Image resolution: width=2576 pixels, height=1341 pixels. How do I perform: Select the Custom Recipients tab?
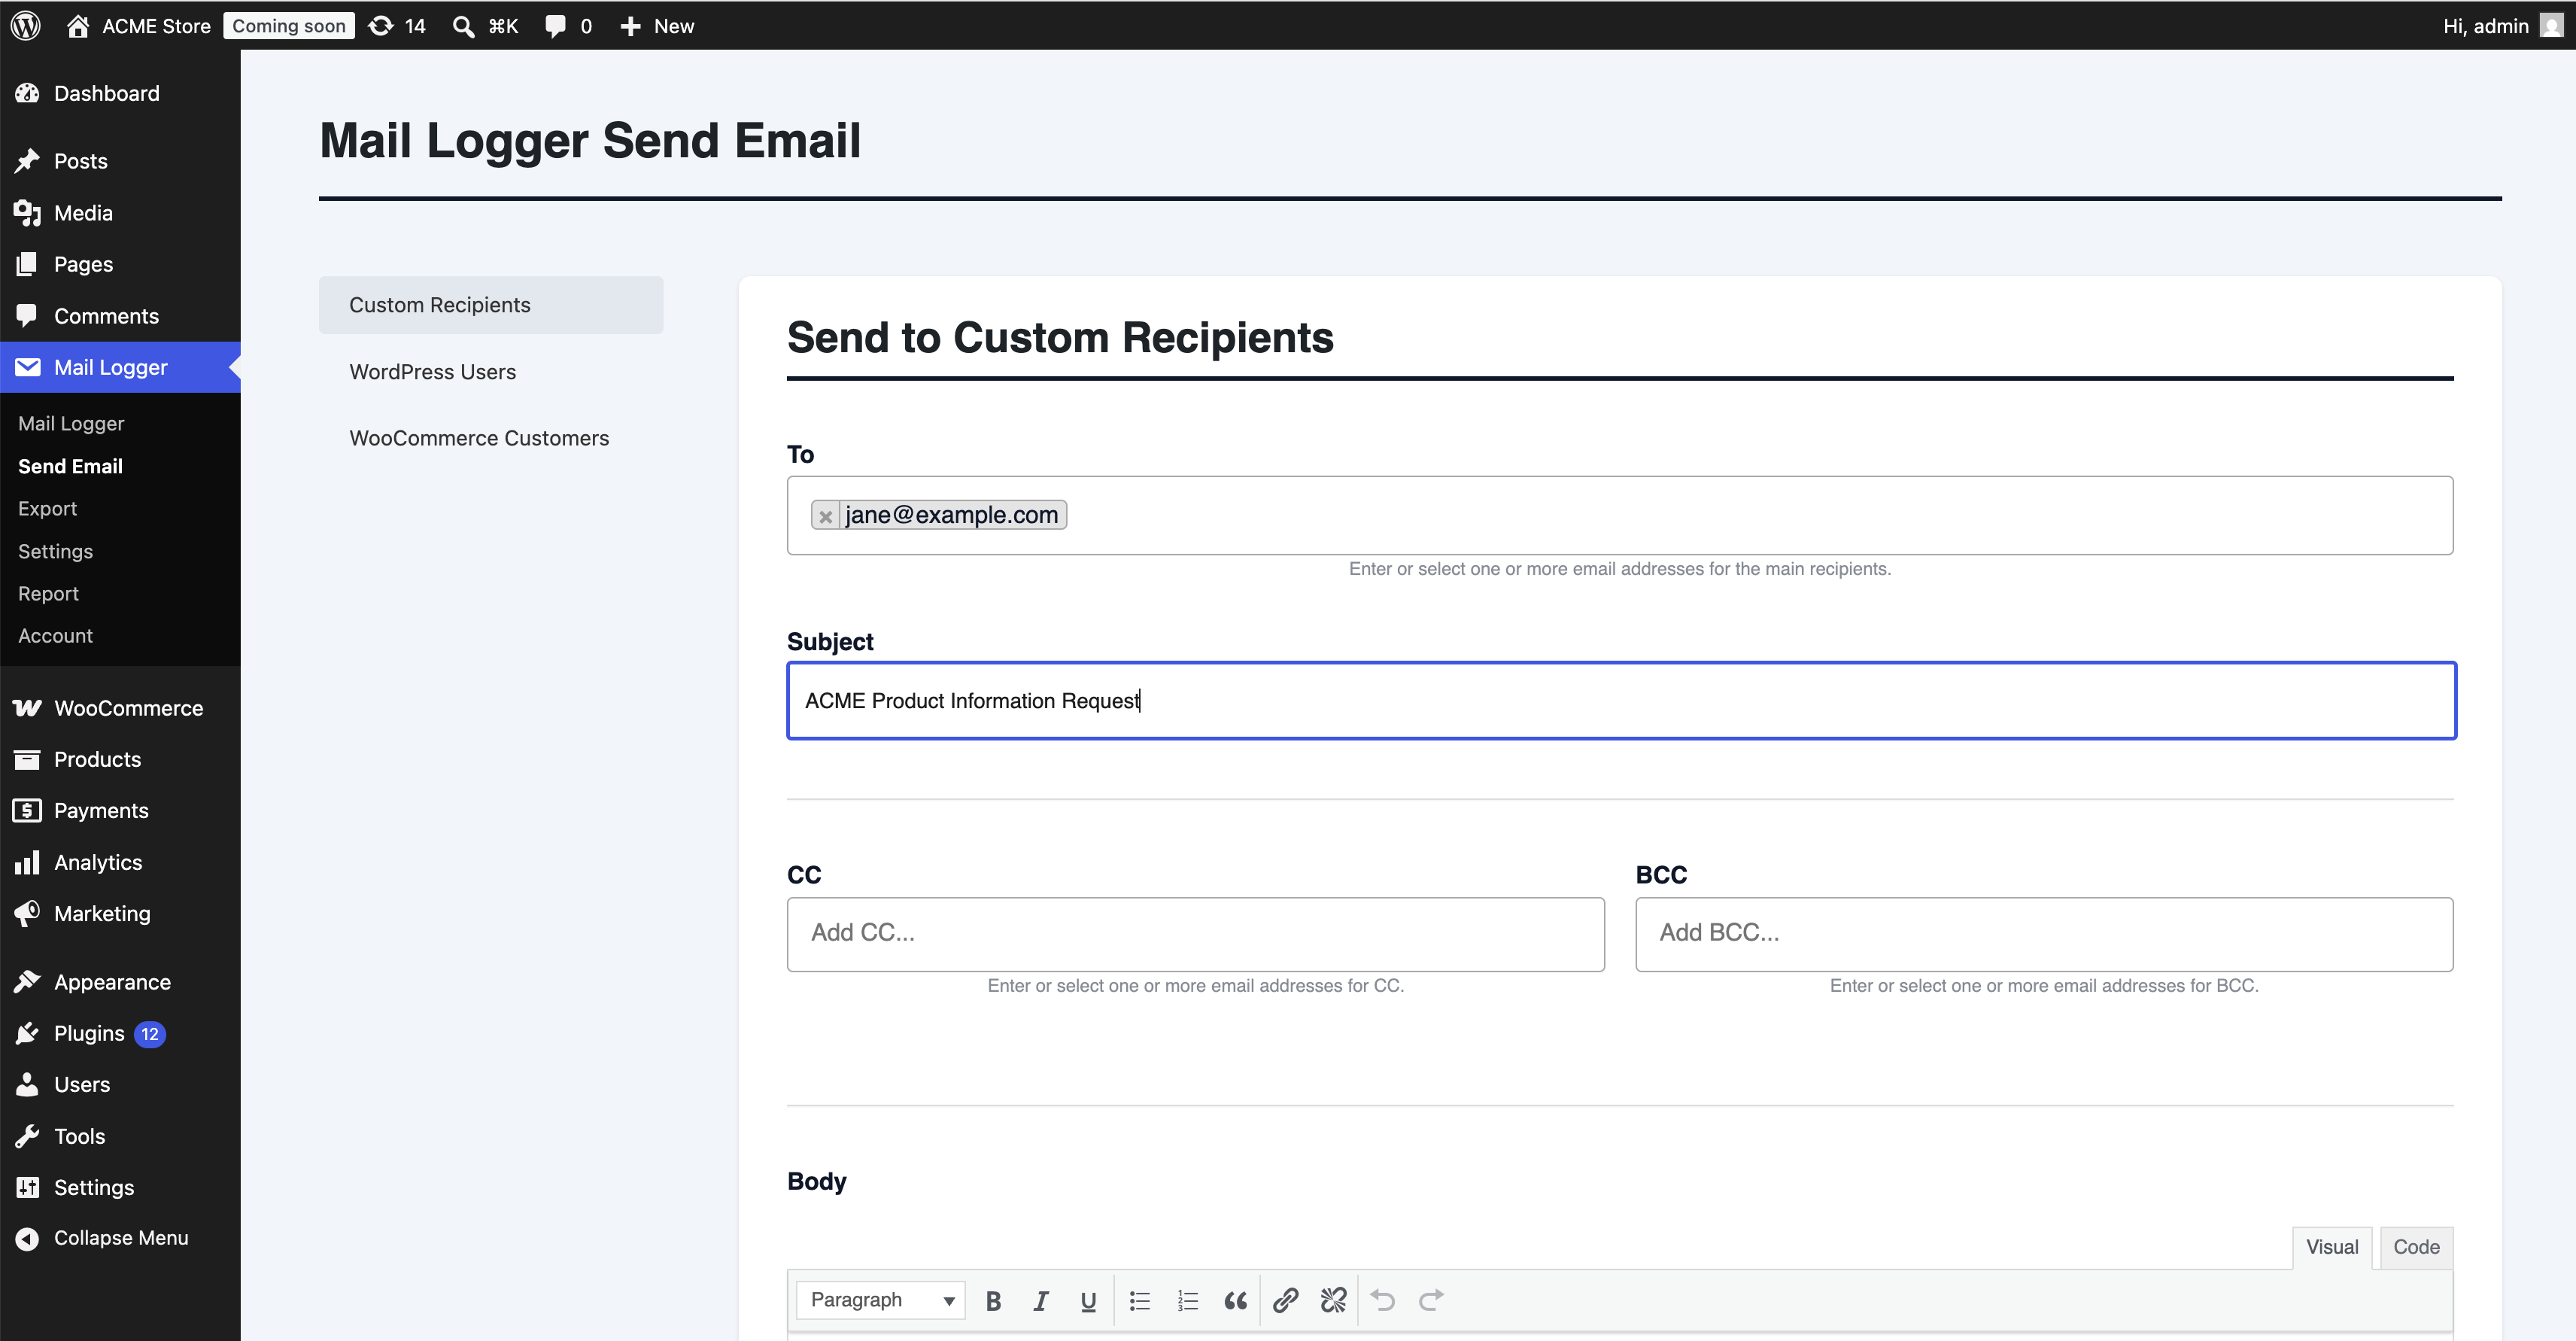[491, 305]
